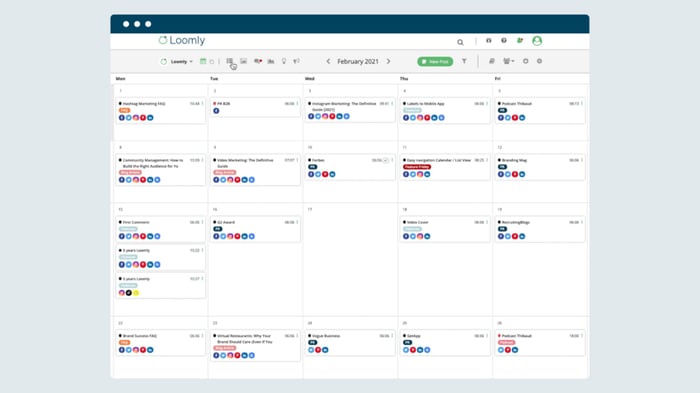700x393 pixels.
Task: Open the Branding Mag post
Action: [514, 160]
